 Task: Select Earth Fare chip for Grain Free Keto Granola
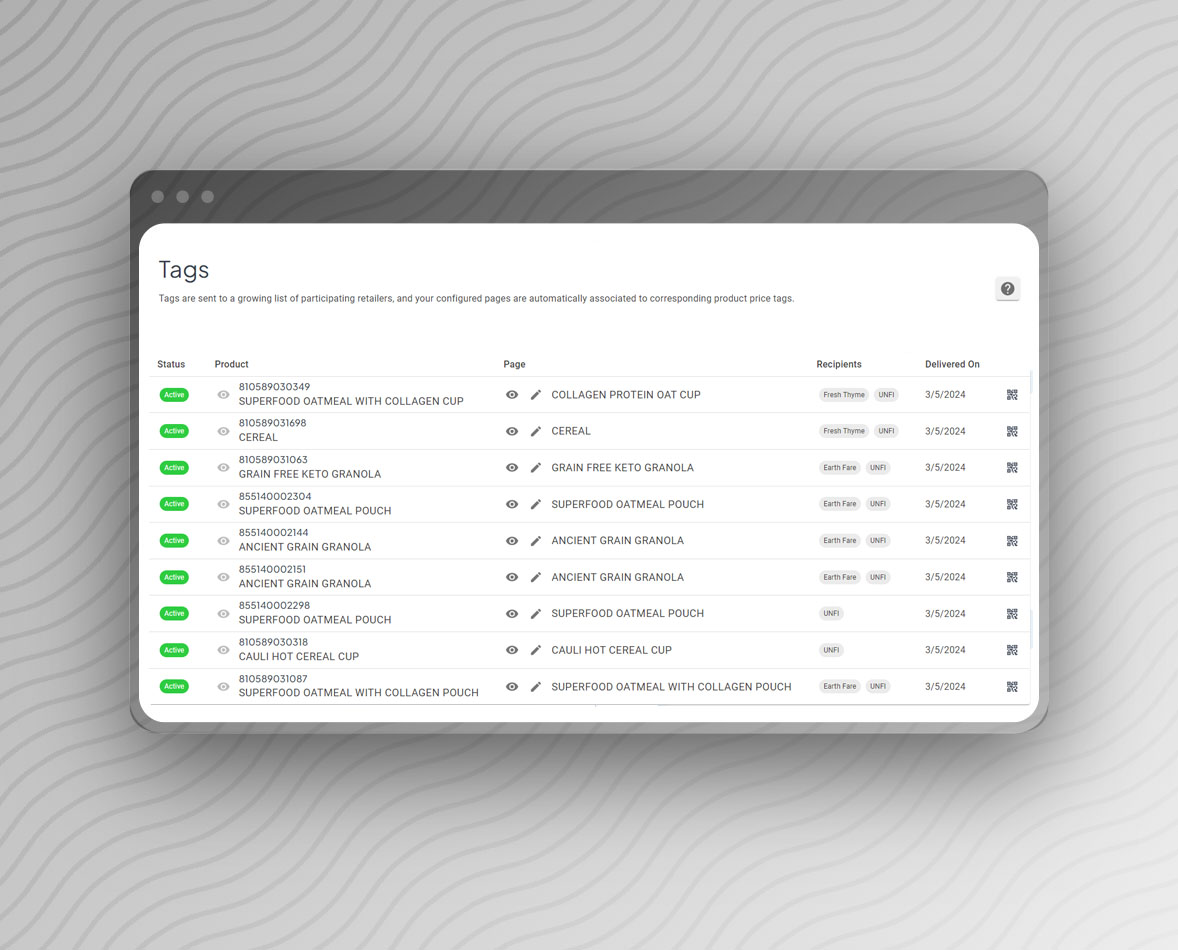pos(840,468)
